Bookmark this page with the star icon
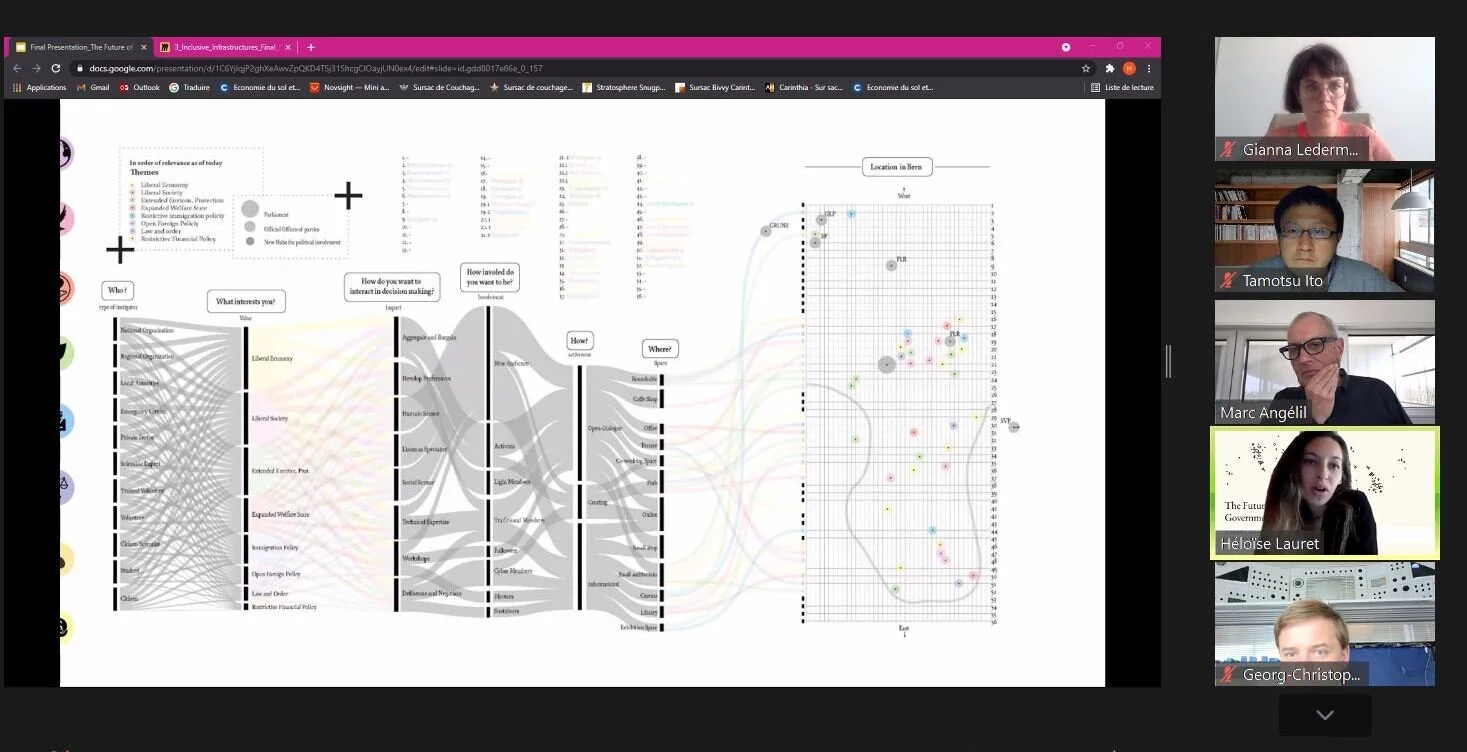The image size is (1467, 752). [x=1086, y=68]
